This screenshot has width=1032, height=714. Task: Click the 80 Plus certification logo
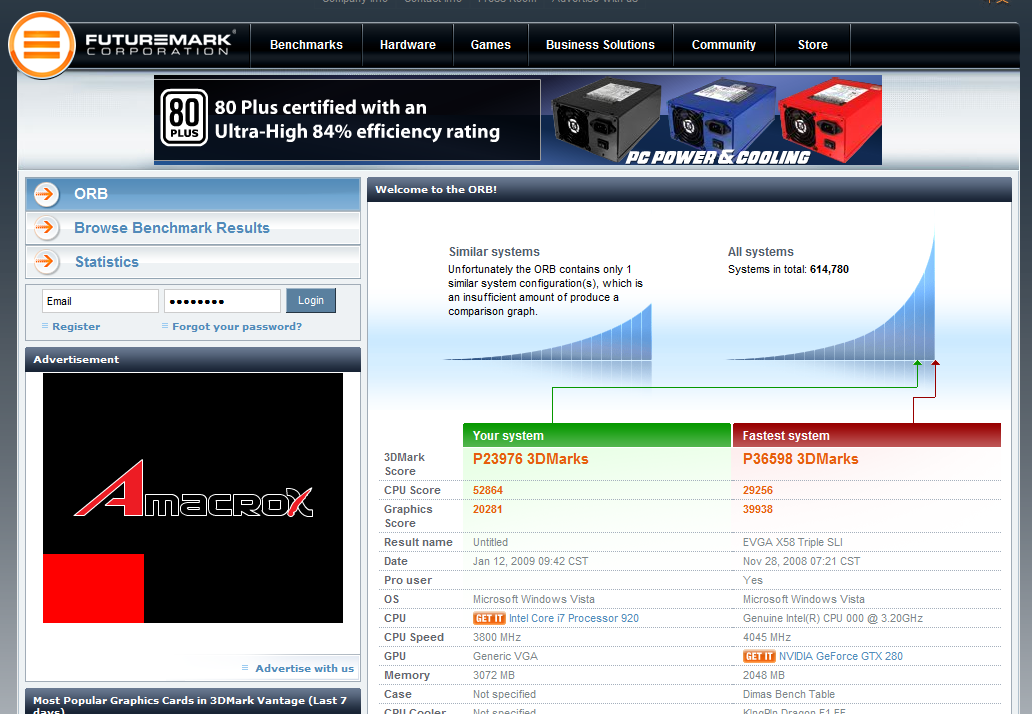(184, 118)
